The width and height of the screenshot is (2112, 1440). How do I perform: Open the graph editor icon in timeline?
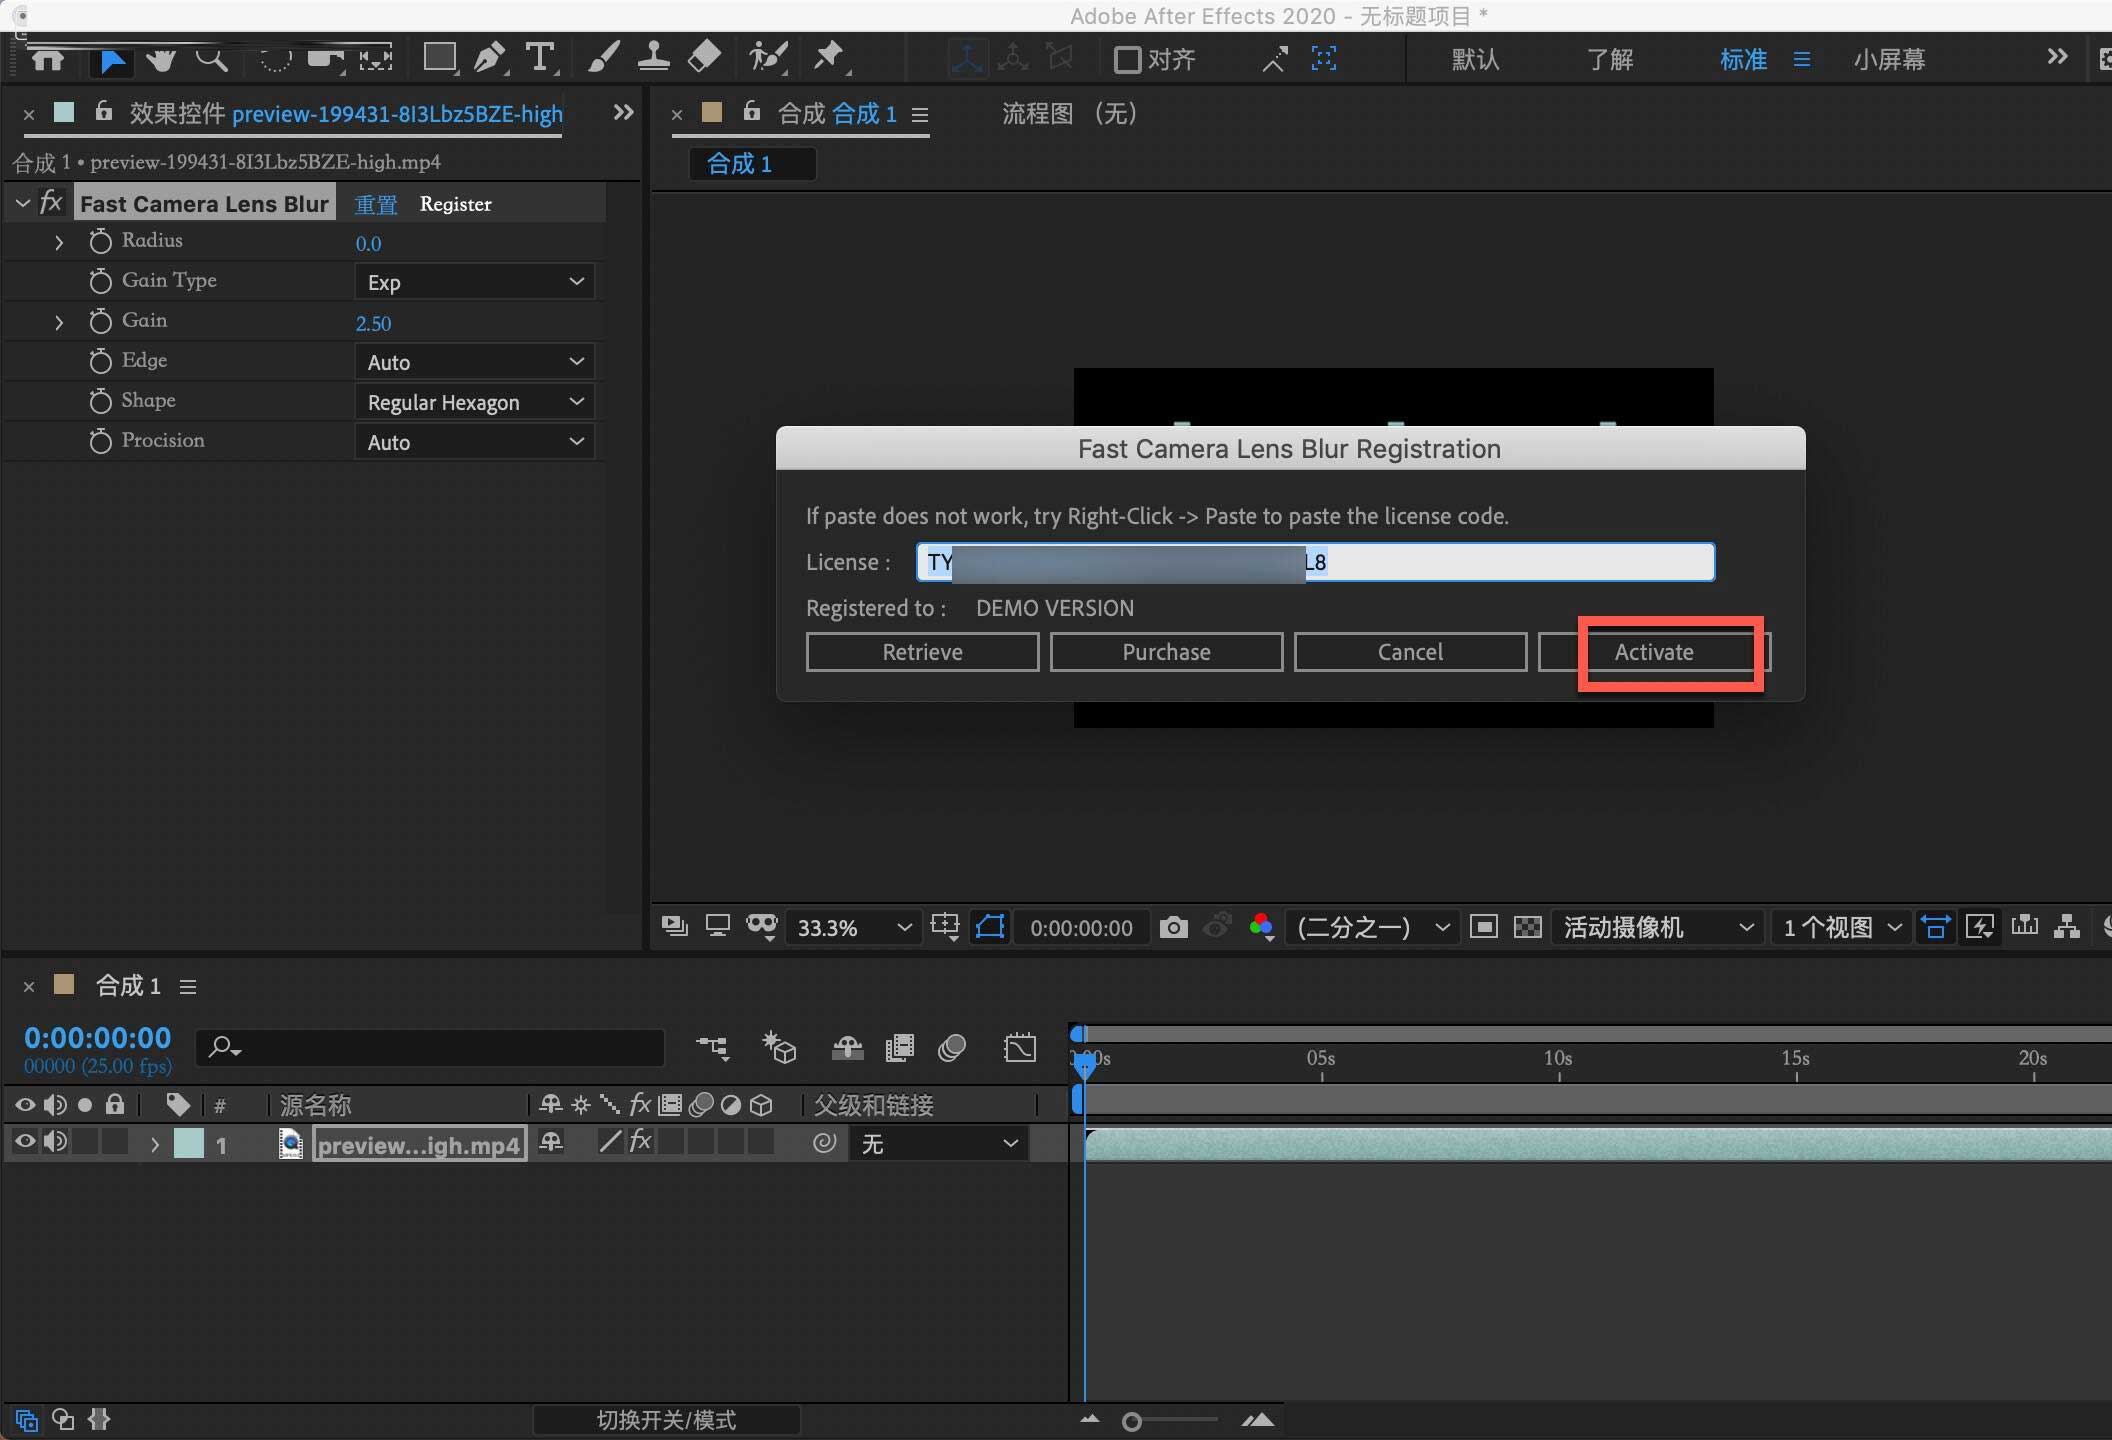coord(1020,1047)
